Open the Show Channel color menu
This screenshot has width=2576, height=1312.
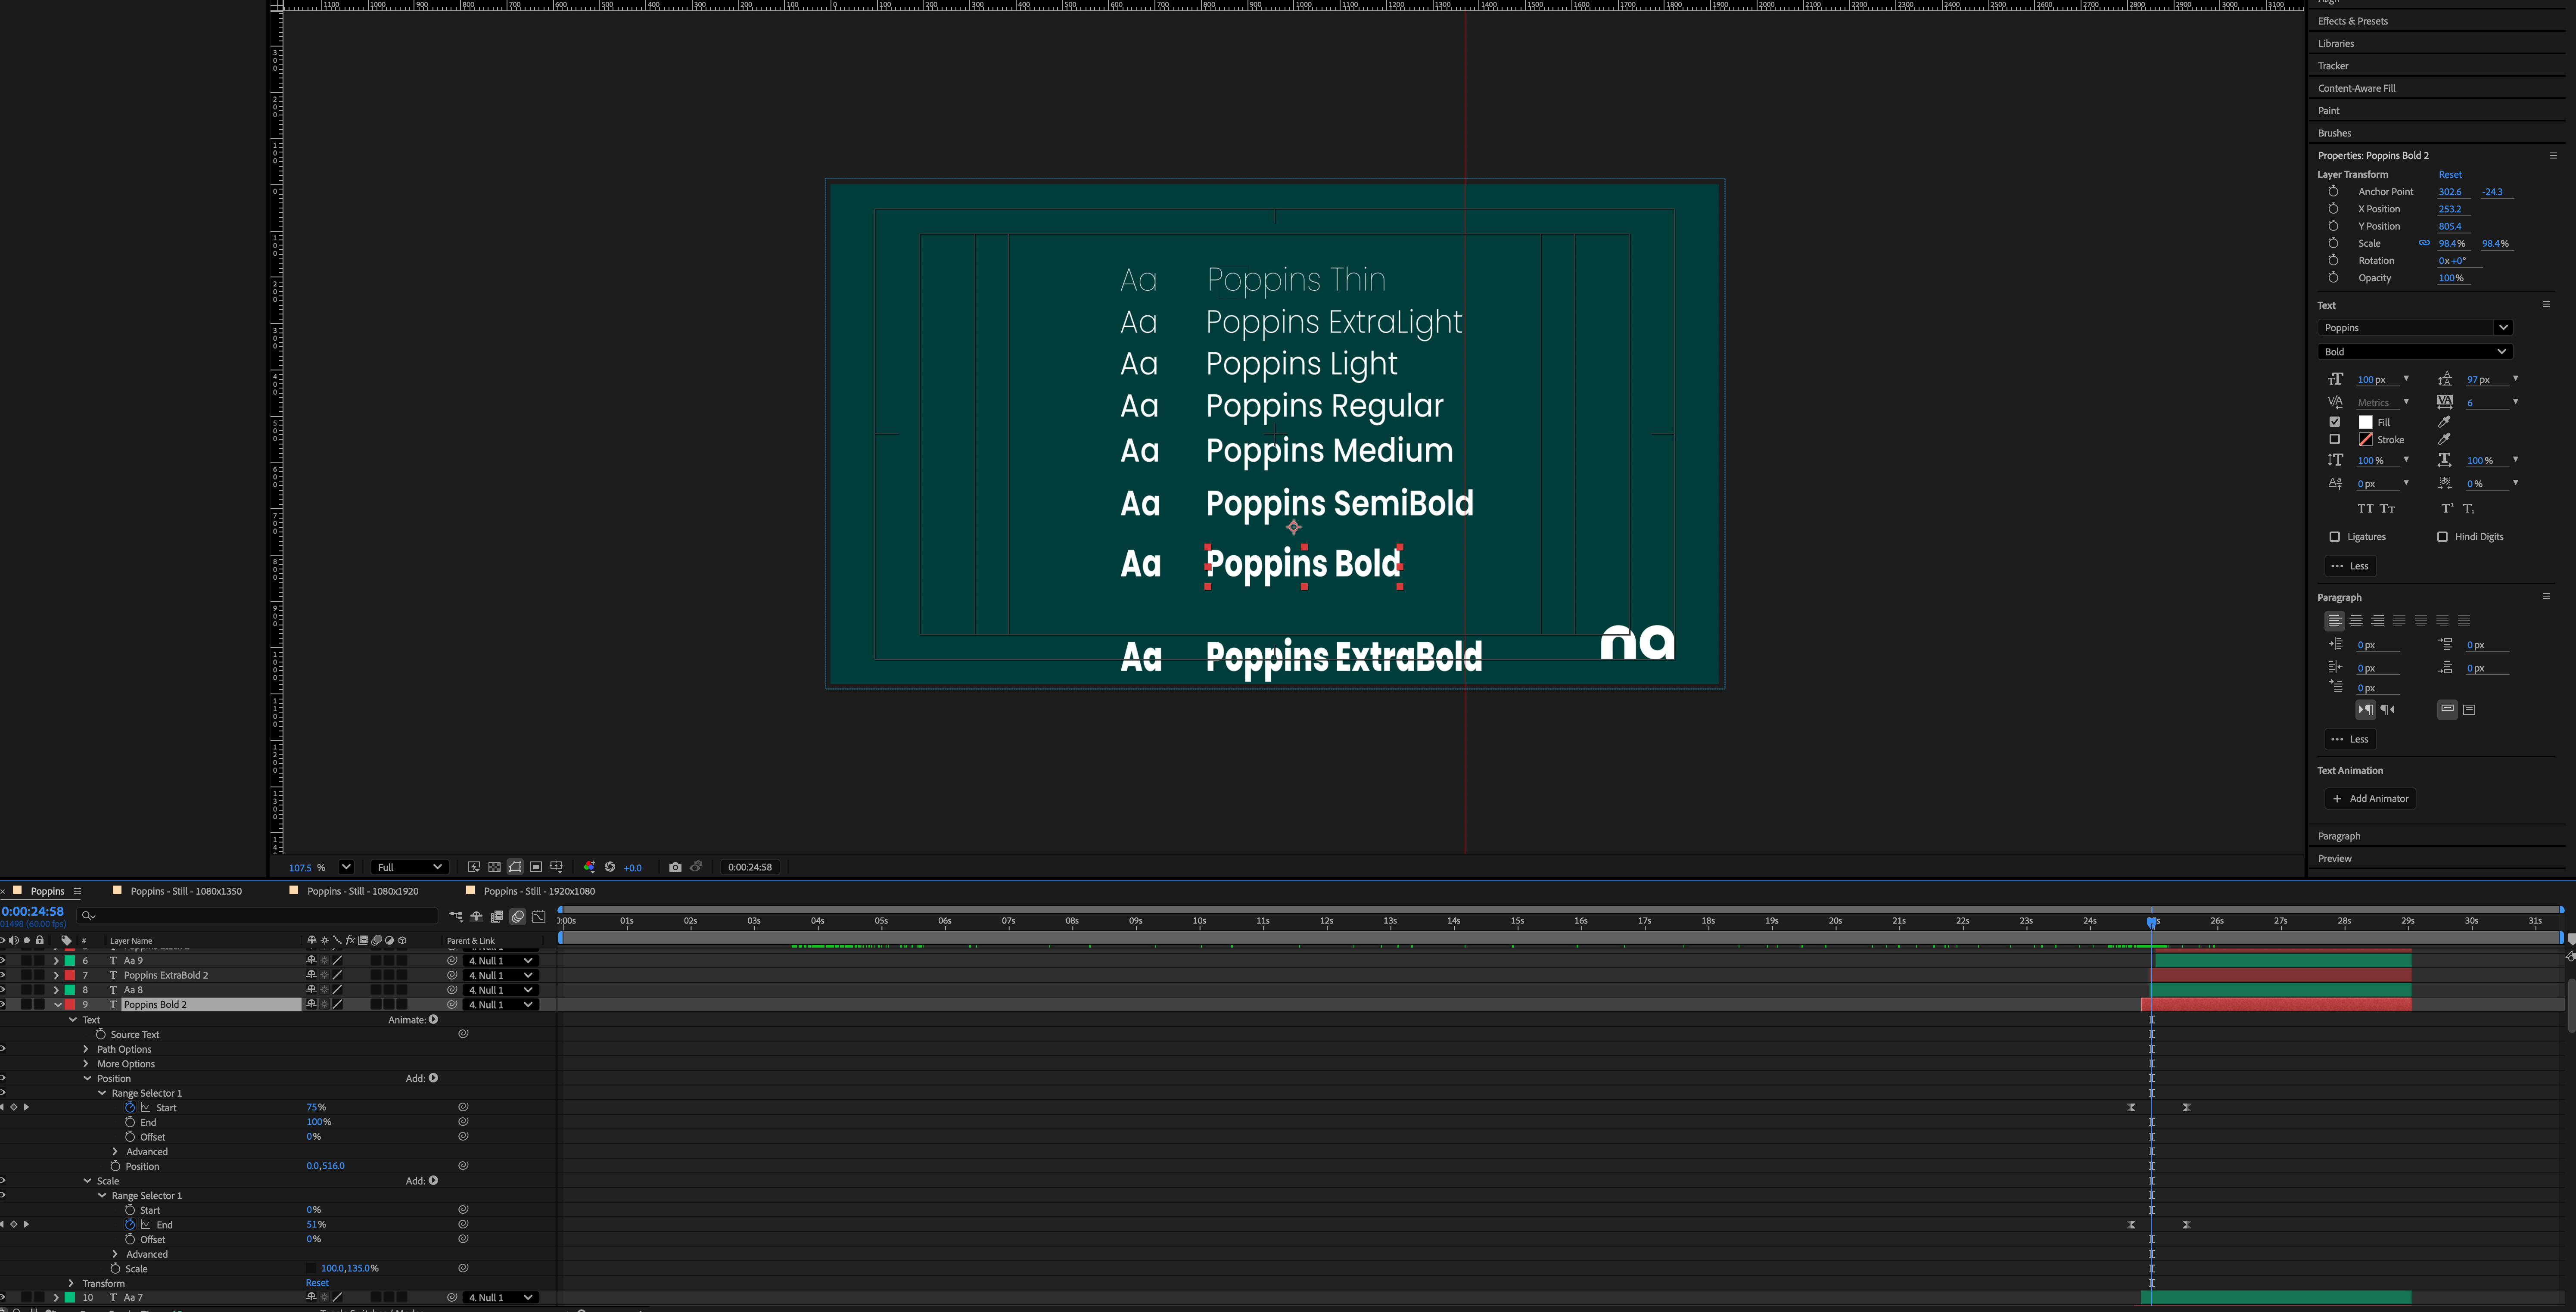pos(589,867)
